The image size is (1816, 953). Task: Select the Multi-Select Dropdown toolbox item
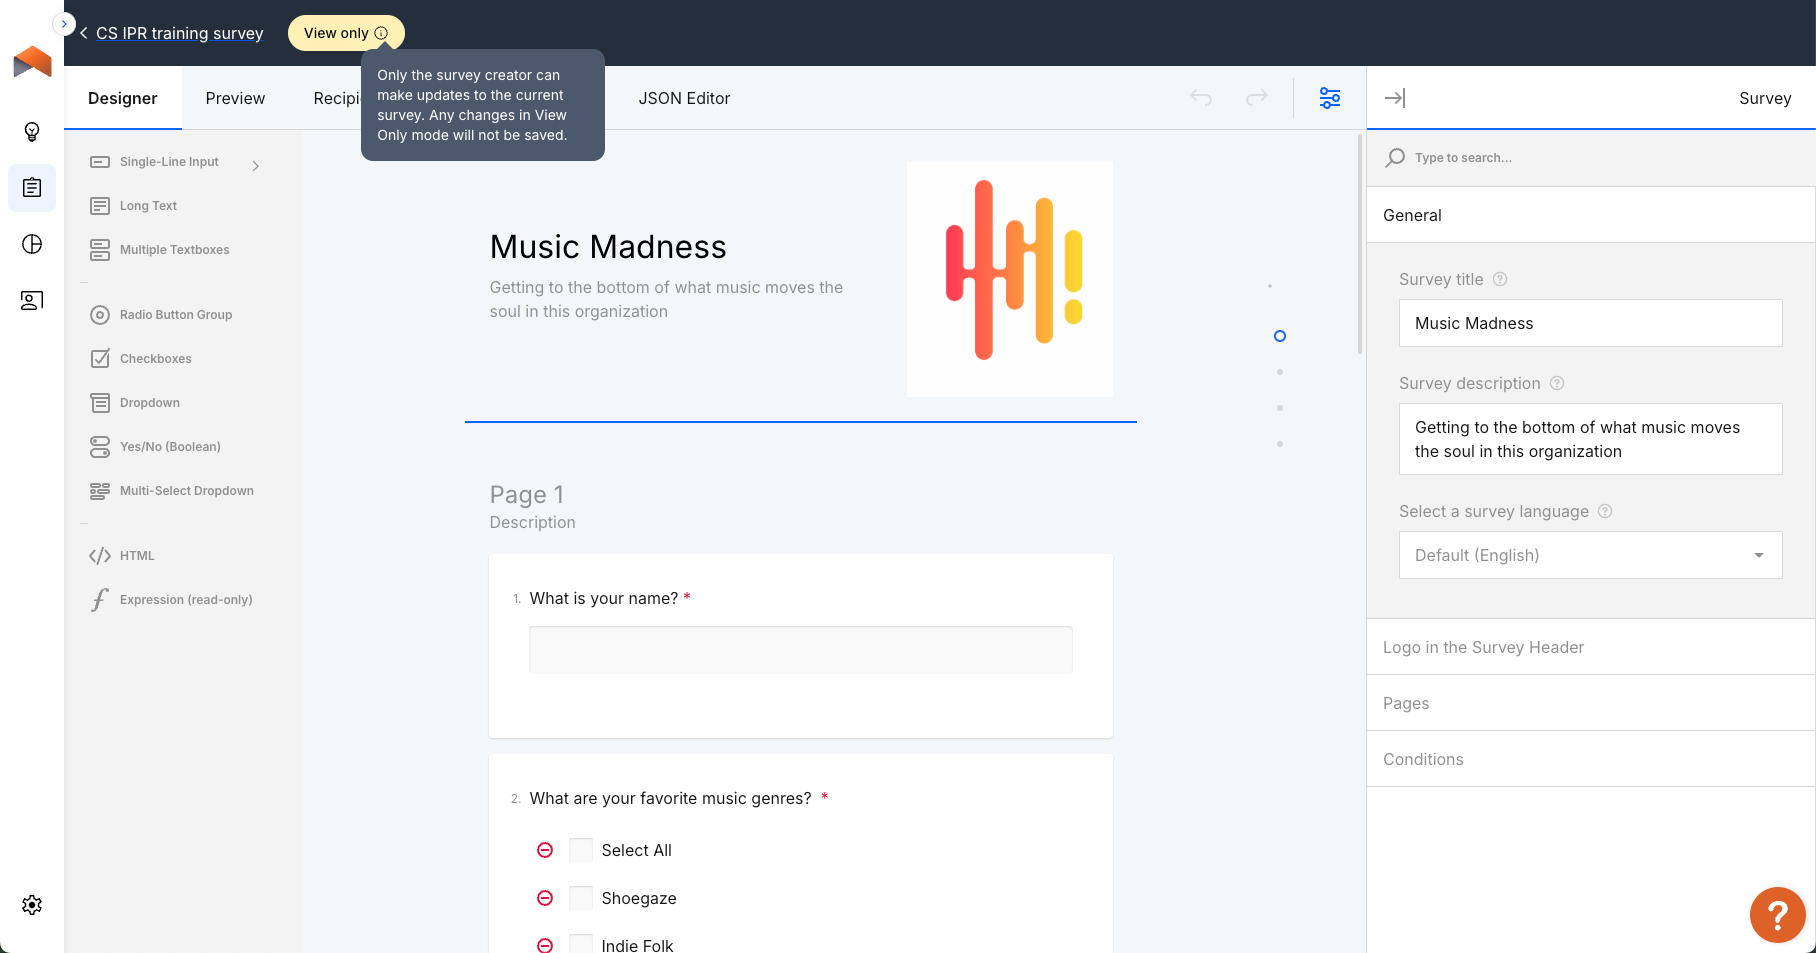click(172, 491)
